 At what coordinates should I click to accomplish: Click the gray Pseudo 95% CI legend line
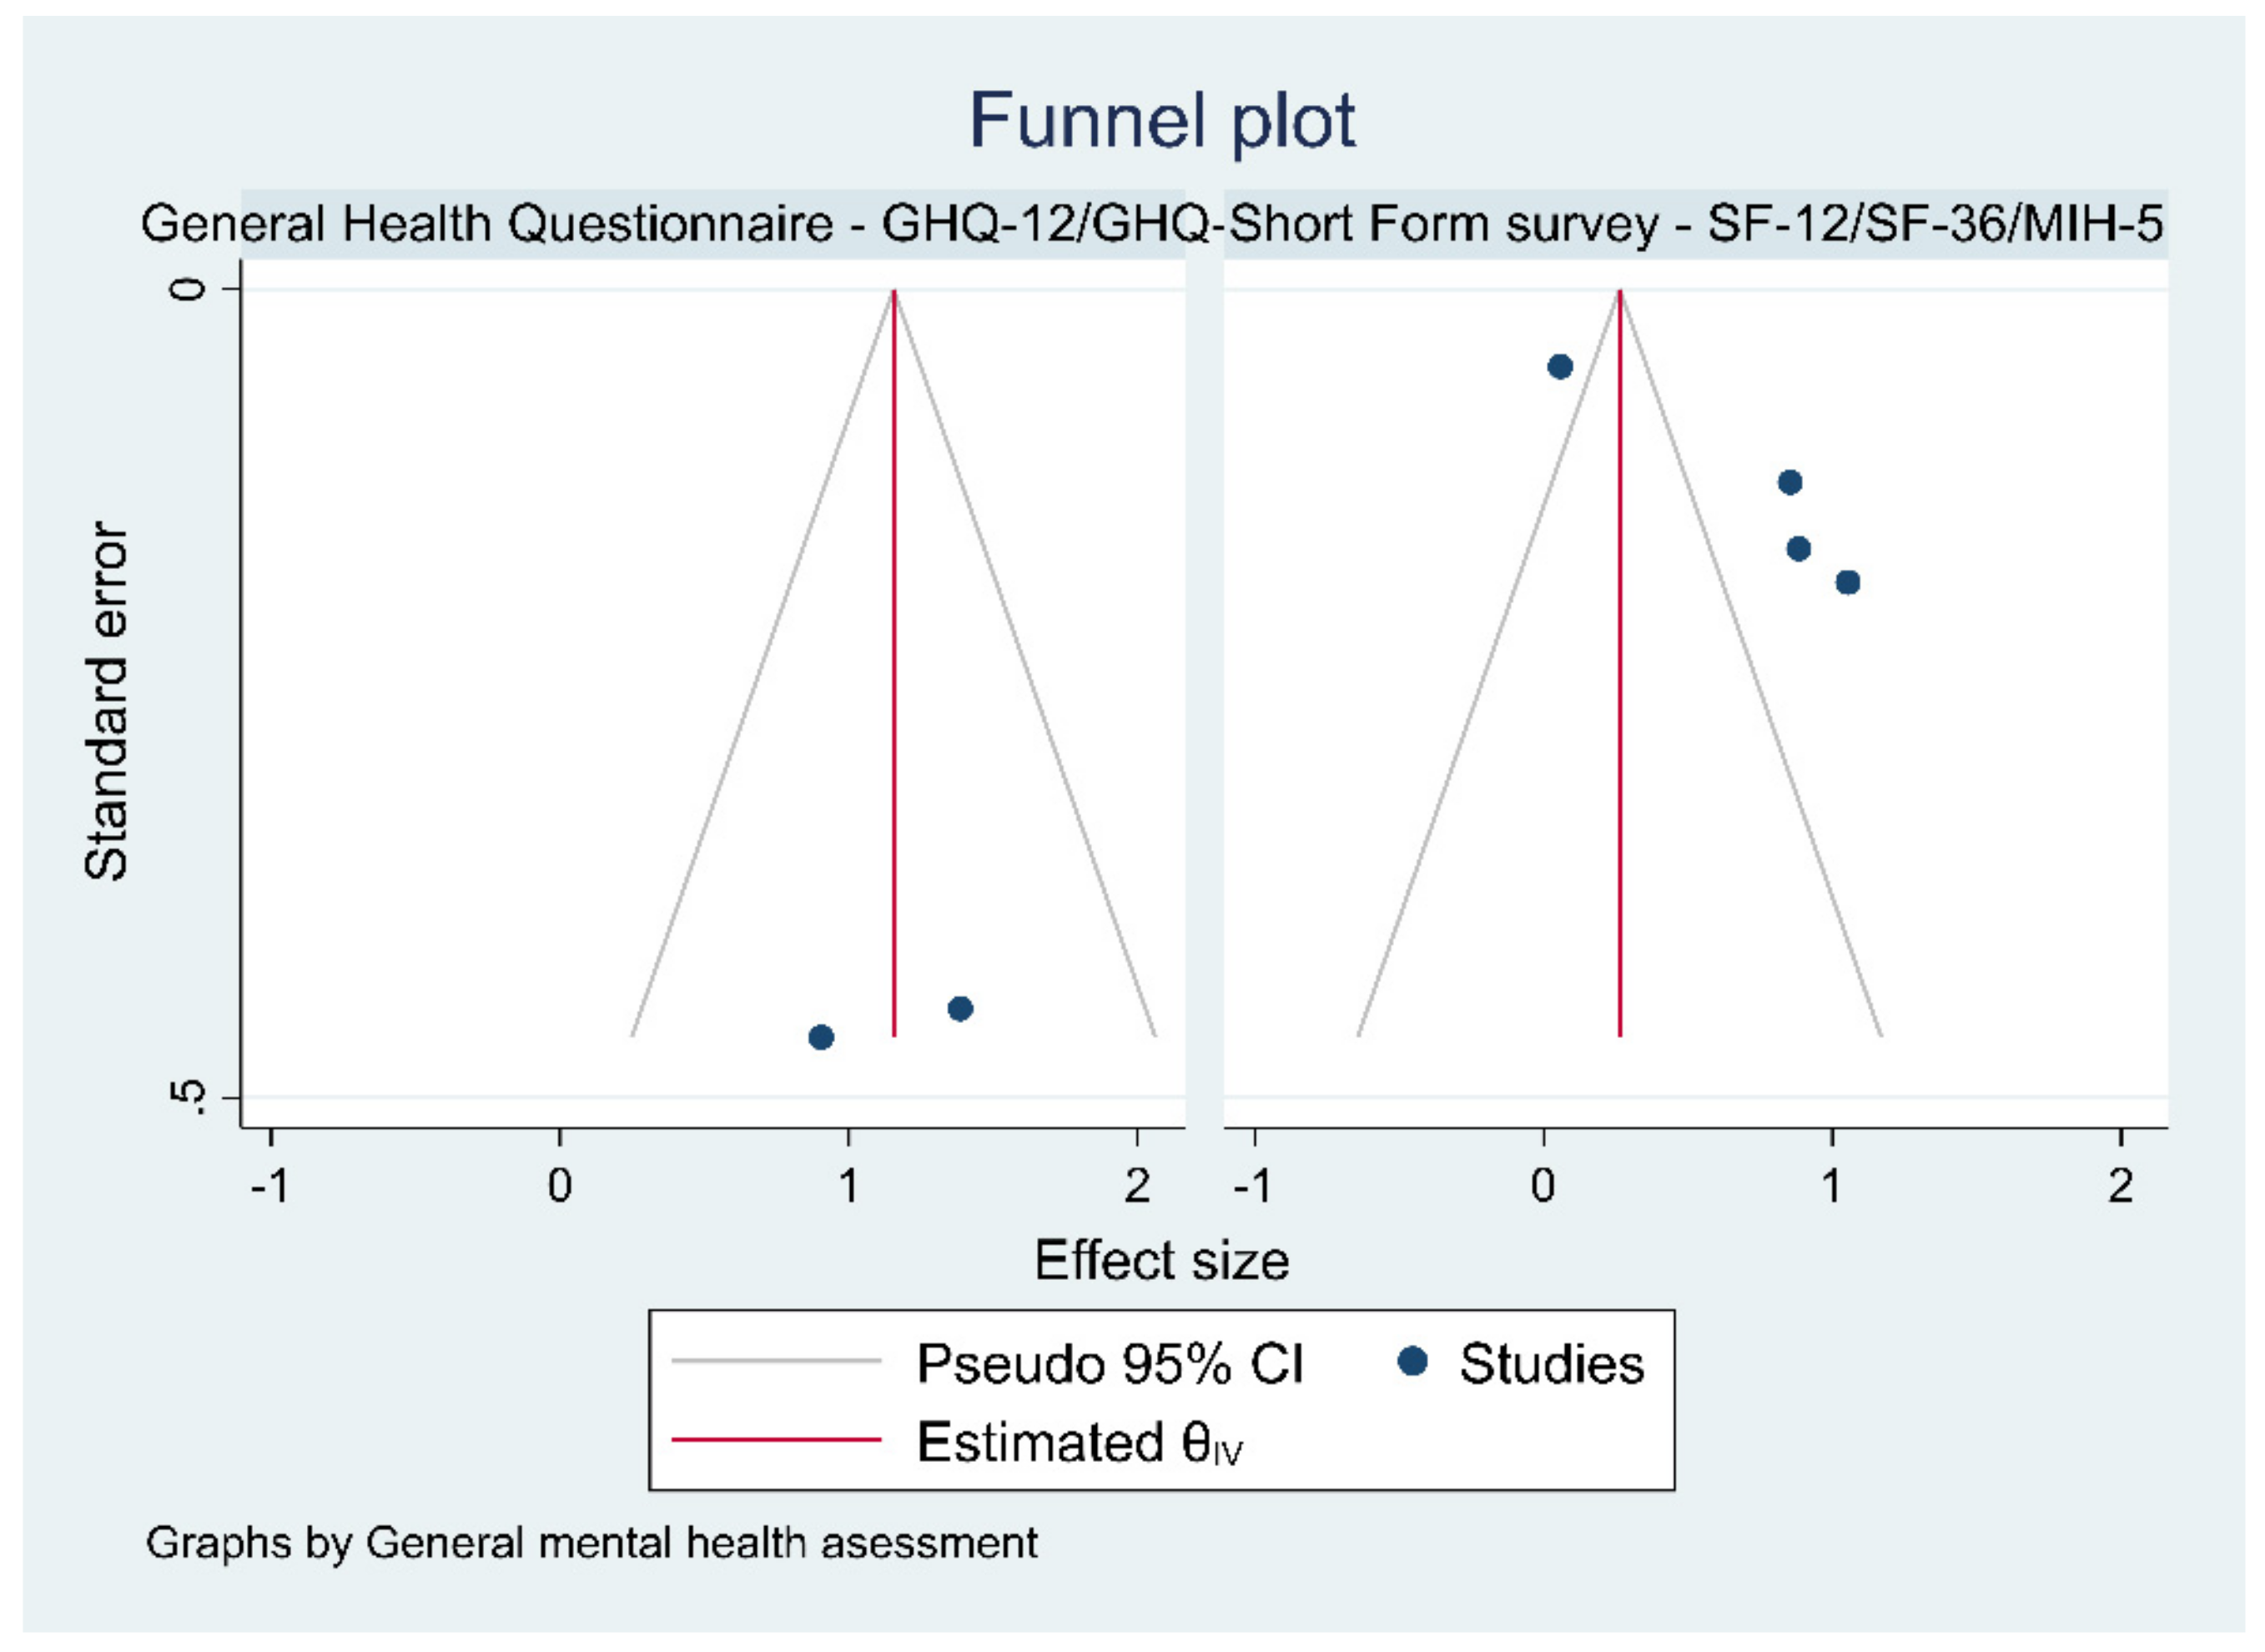coord(776,1361)
